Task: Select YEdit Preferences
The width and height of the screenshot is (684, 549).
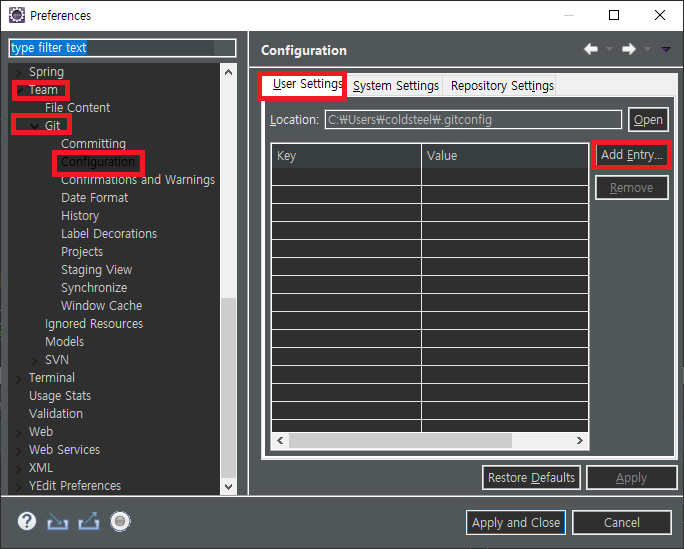Action: 75,486
